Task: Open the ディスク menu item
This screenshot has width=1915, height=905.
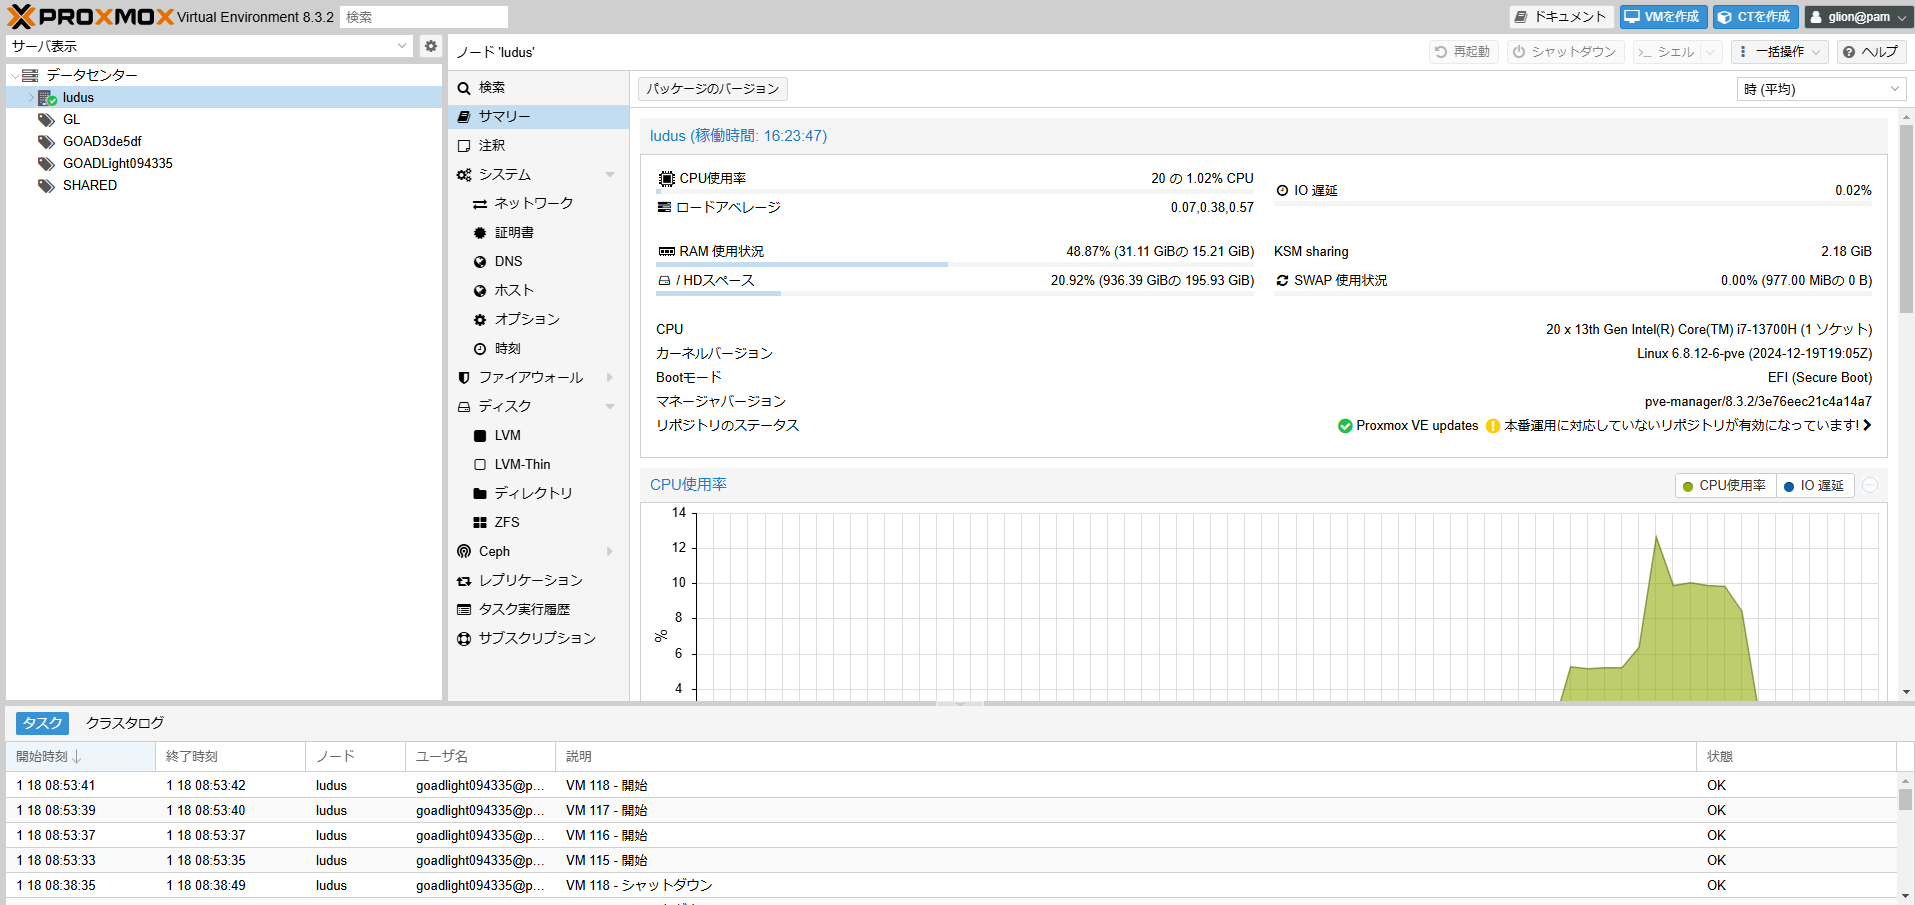Action: click(538, 407)
